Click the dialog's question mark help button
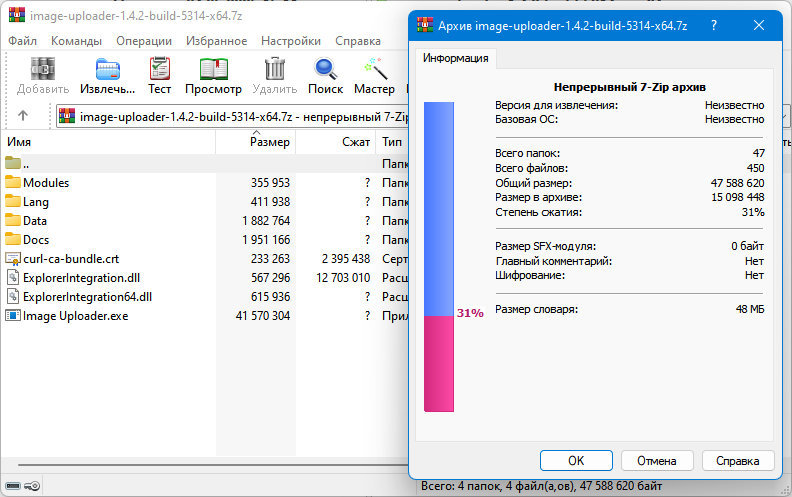Image resolution: width=792 pixels, height=497 pixels. [x=714, y=25]
